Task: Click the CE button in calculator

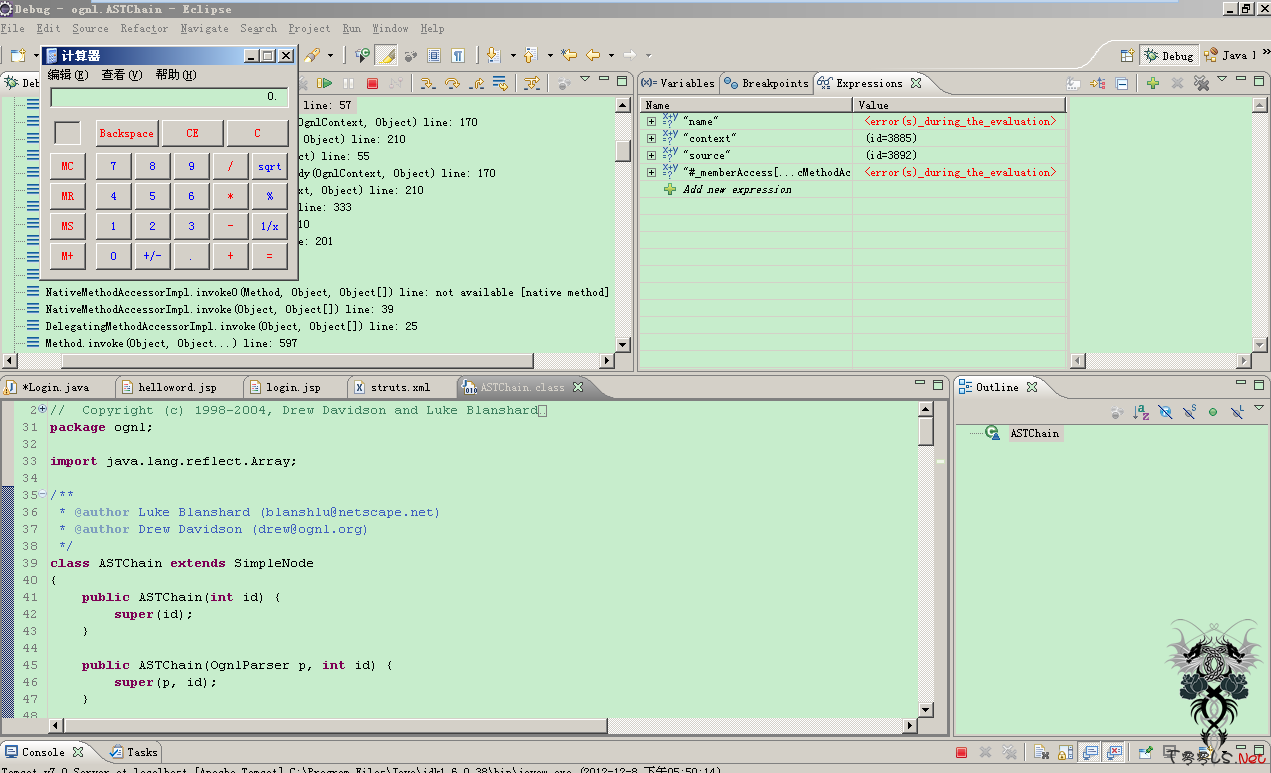Action: pyautogui.click(x=192, y=133)
